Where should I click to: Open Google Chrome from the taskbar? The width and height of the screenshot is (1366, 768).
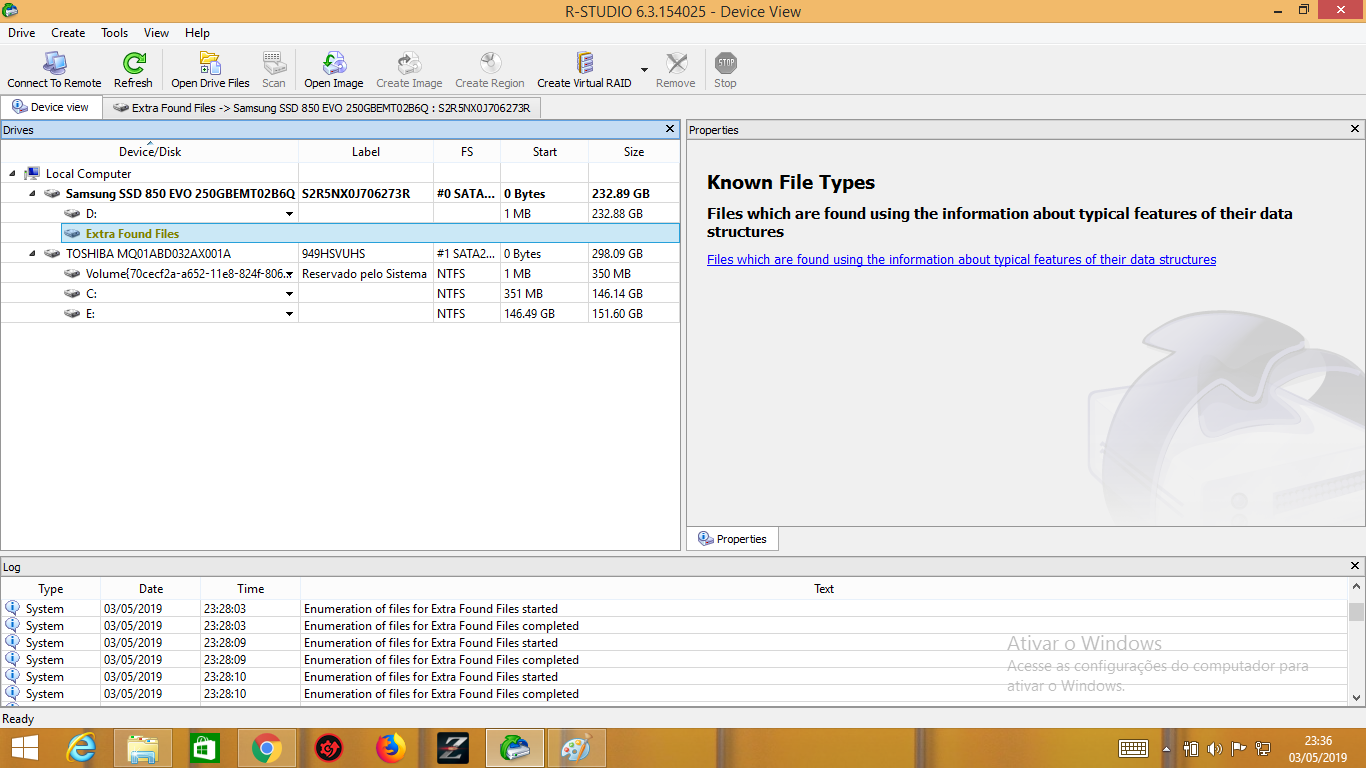point(267,748)
